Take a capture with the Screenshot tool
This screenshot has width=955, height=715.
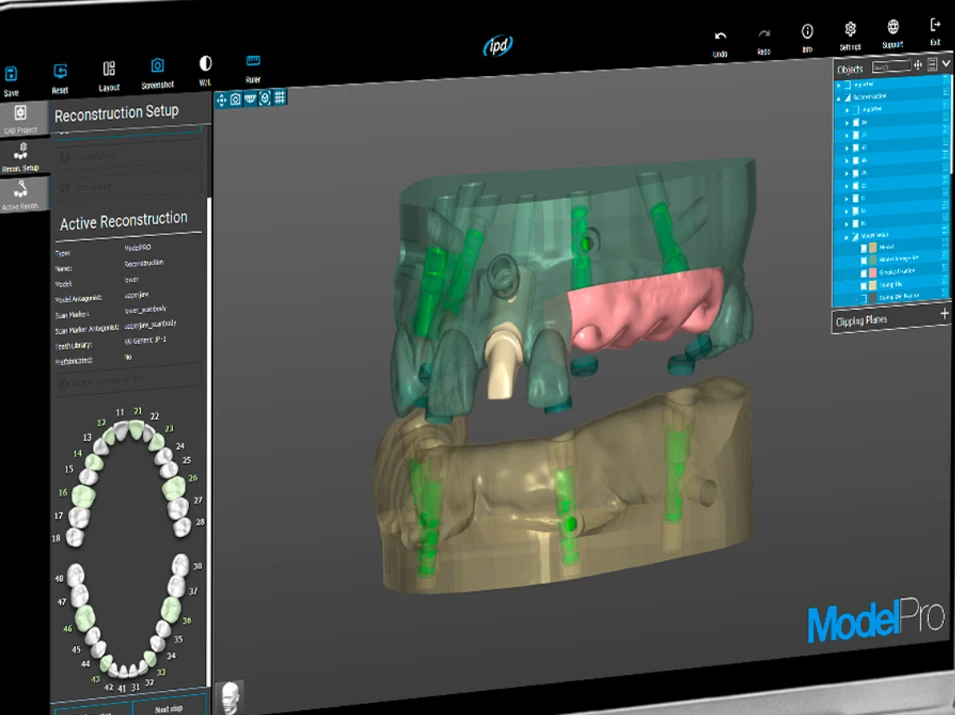157,66
